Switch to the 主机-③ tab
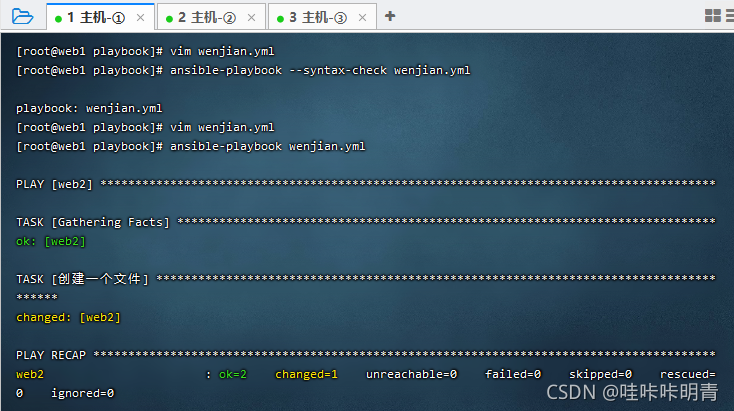 click(322, 17)
